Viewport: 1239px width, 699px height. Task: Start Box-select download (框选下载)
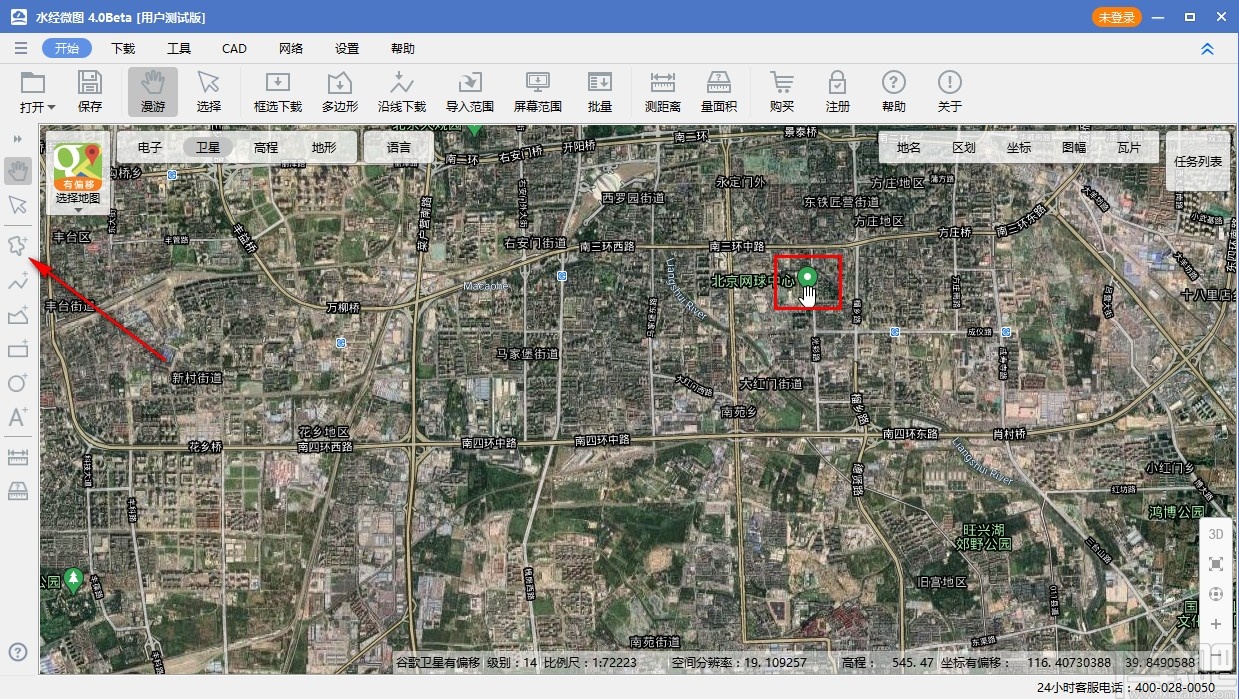(x=278, y=92)
